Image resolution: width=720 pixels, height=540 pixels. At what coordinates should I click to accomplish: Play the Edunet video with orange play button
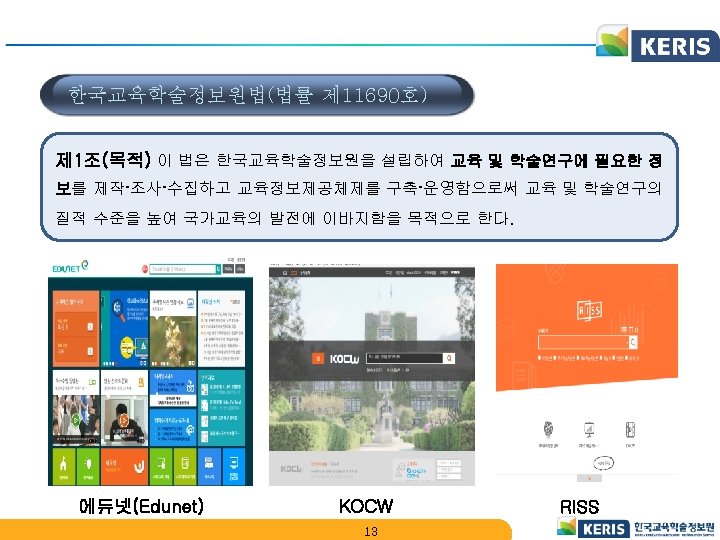click(x=123, y=420)
